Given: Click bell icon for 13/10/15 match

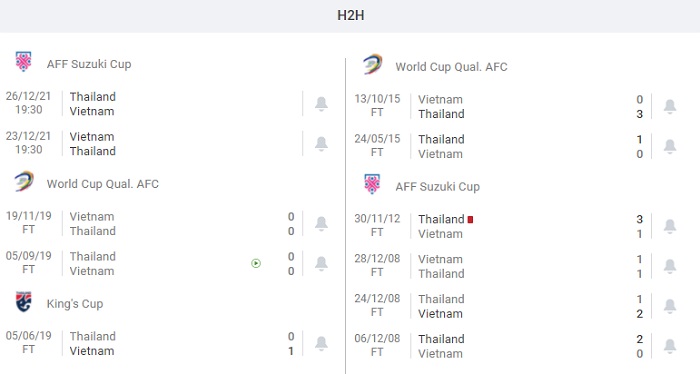Looking at the screenshot, I should [670, 106].
